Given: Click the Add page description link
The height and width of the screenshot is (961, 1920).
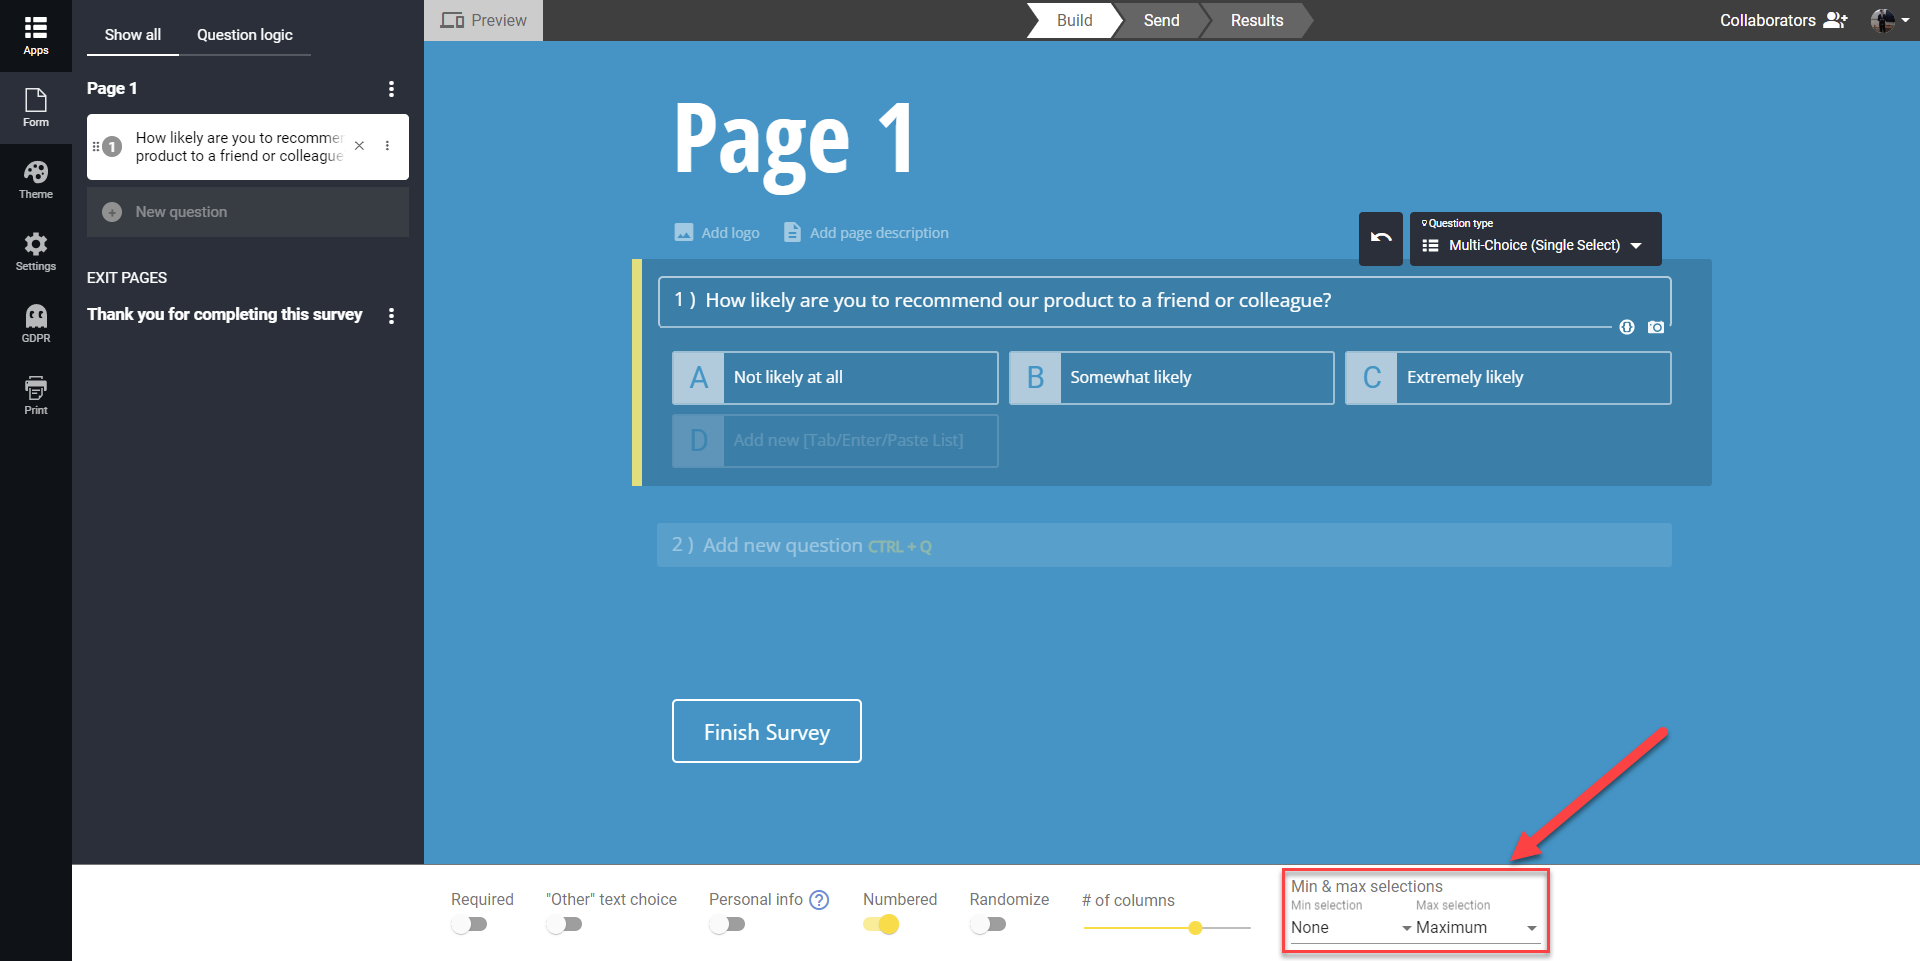Looking at the screenshot, I should pos(879,233).
